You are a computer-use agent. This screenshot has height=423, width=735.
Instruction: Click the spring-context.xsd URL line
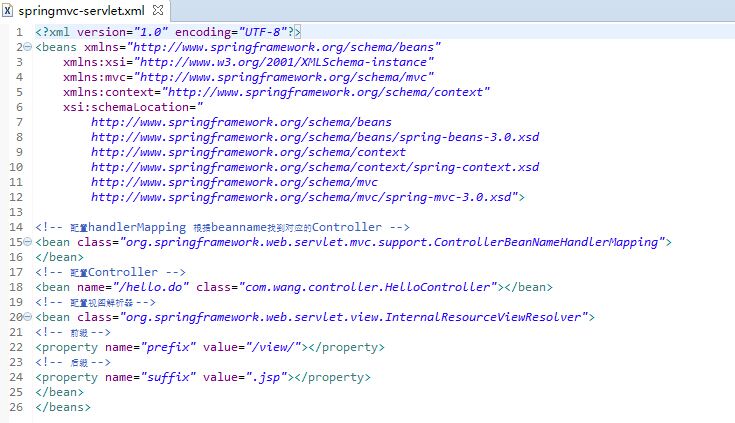point(315,167)
